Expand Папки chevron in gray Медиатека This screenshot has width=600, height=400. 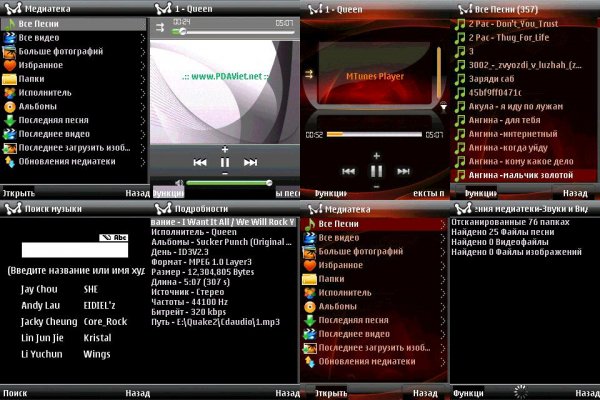tap(142, 79)
